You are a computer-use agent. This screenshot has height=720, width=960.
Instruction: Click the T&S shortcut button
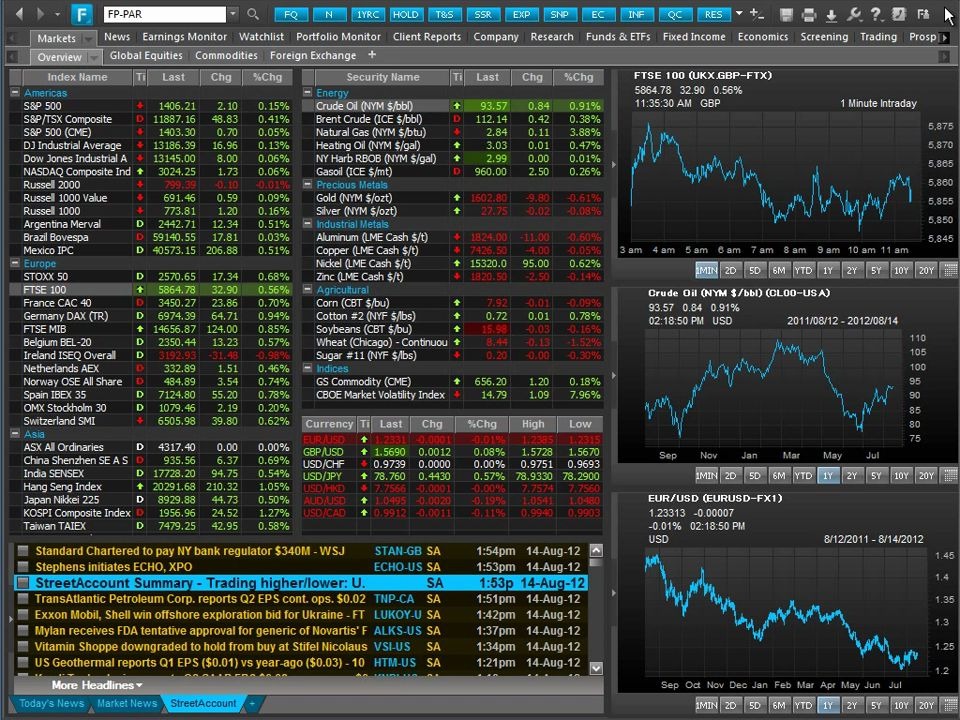click(444, 14)
